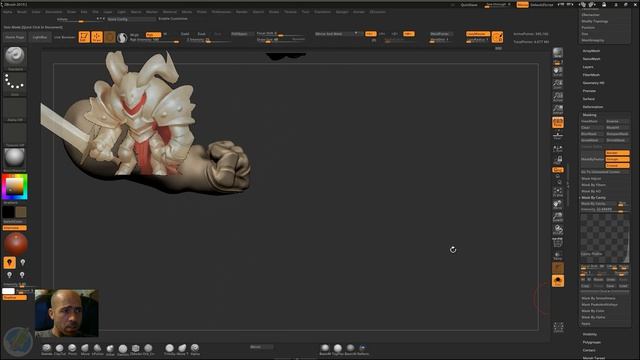Viewport: 640px width, 360px height.
Task: Click Enable Customize button
Action: point(173,19)
